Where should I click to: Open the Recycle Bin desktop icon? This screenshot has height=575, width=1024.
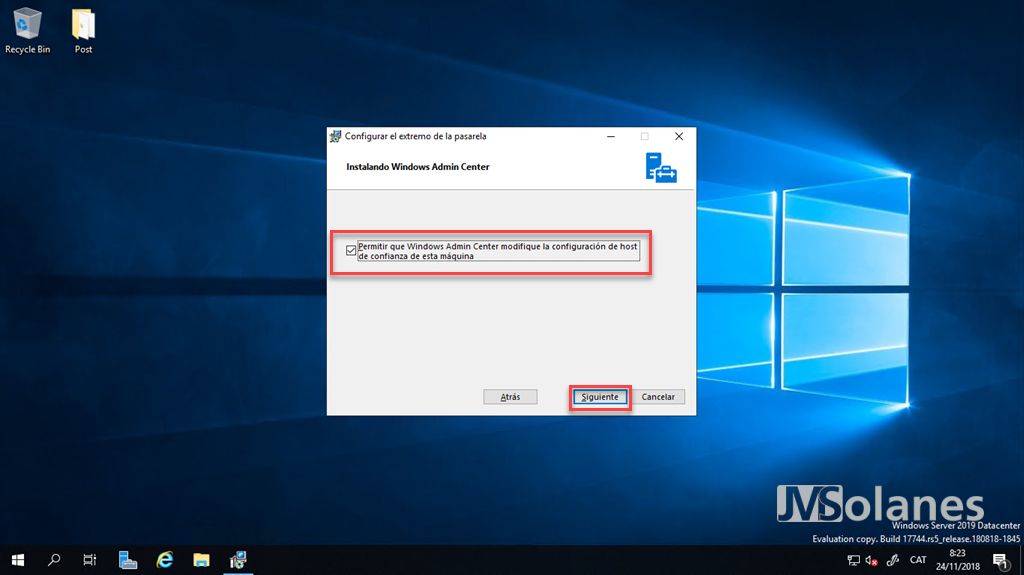pyautogui.click(x=27, y=31)
